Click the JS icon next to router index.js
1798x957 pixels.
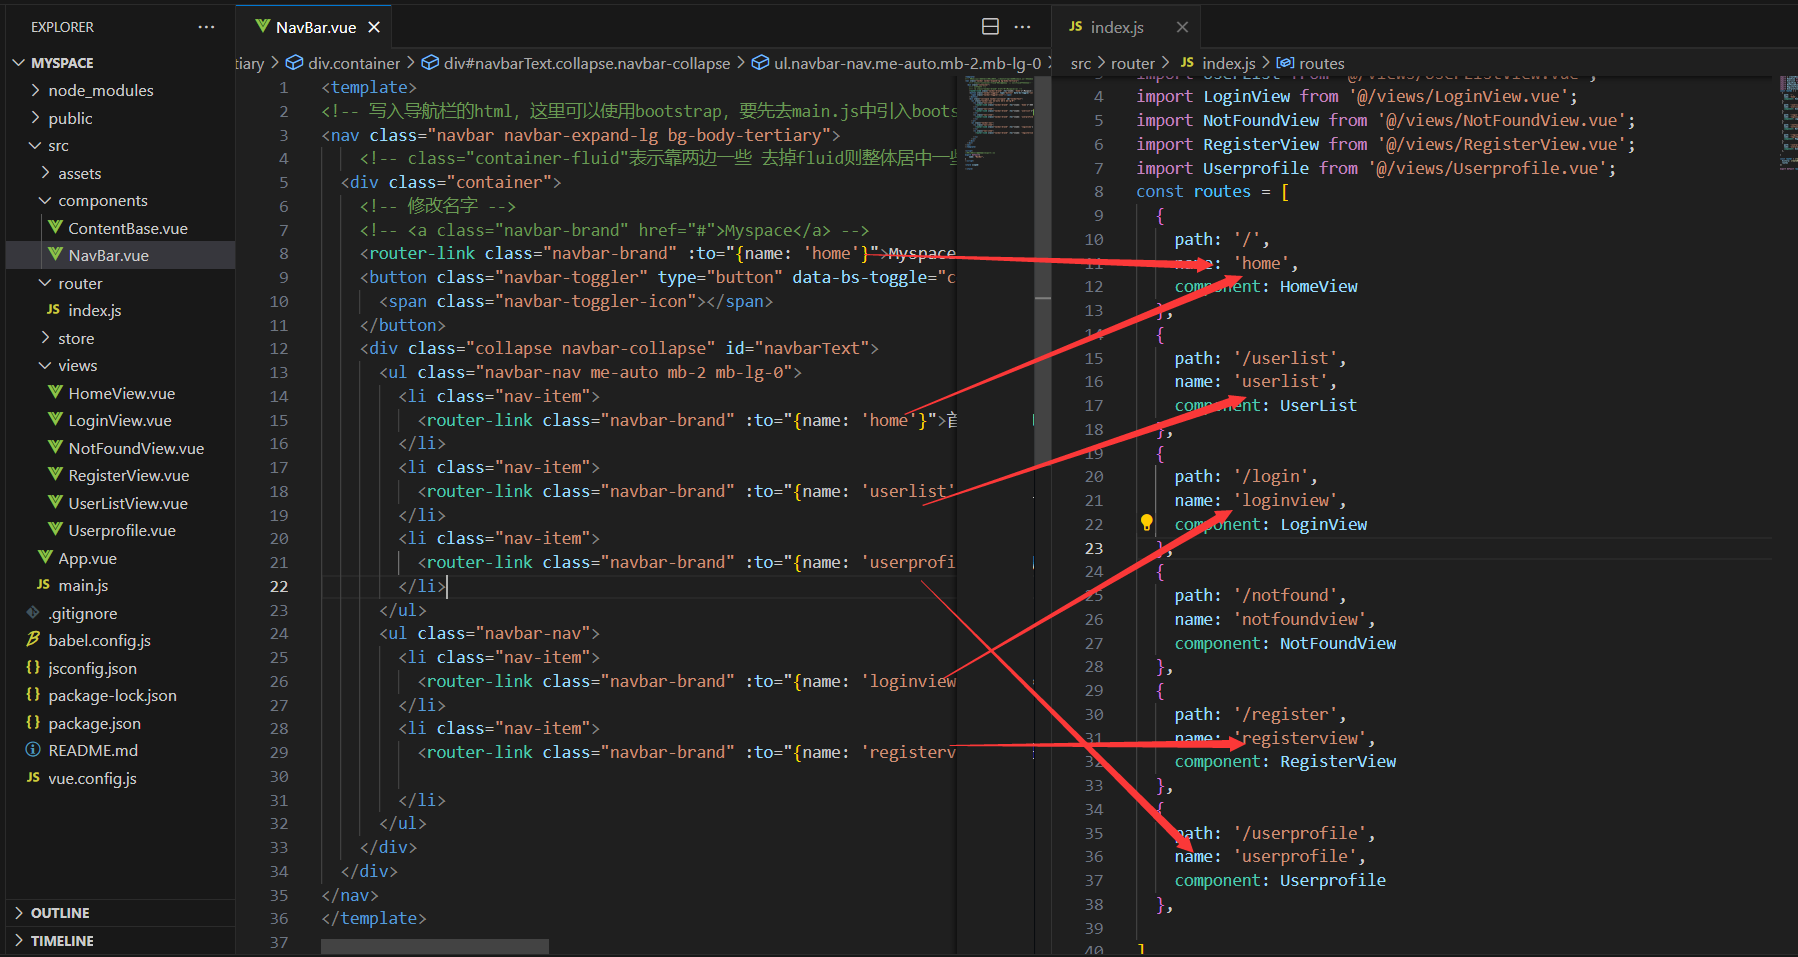pos(53,310)
